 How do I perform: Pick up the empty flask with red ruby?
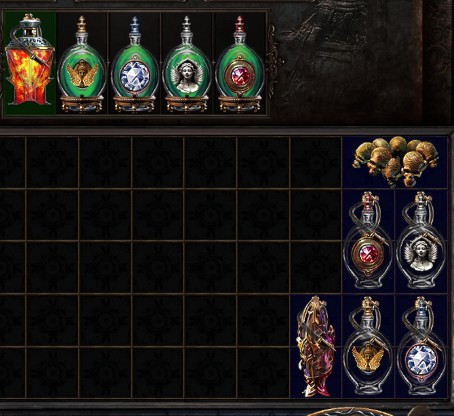[368, 241]
